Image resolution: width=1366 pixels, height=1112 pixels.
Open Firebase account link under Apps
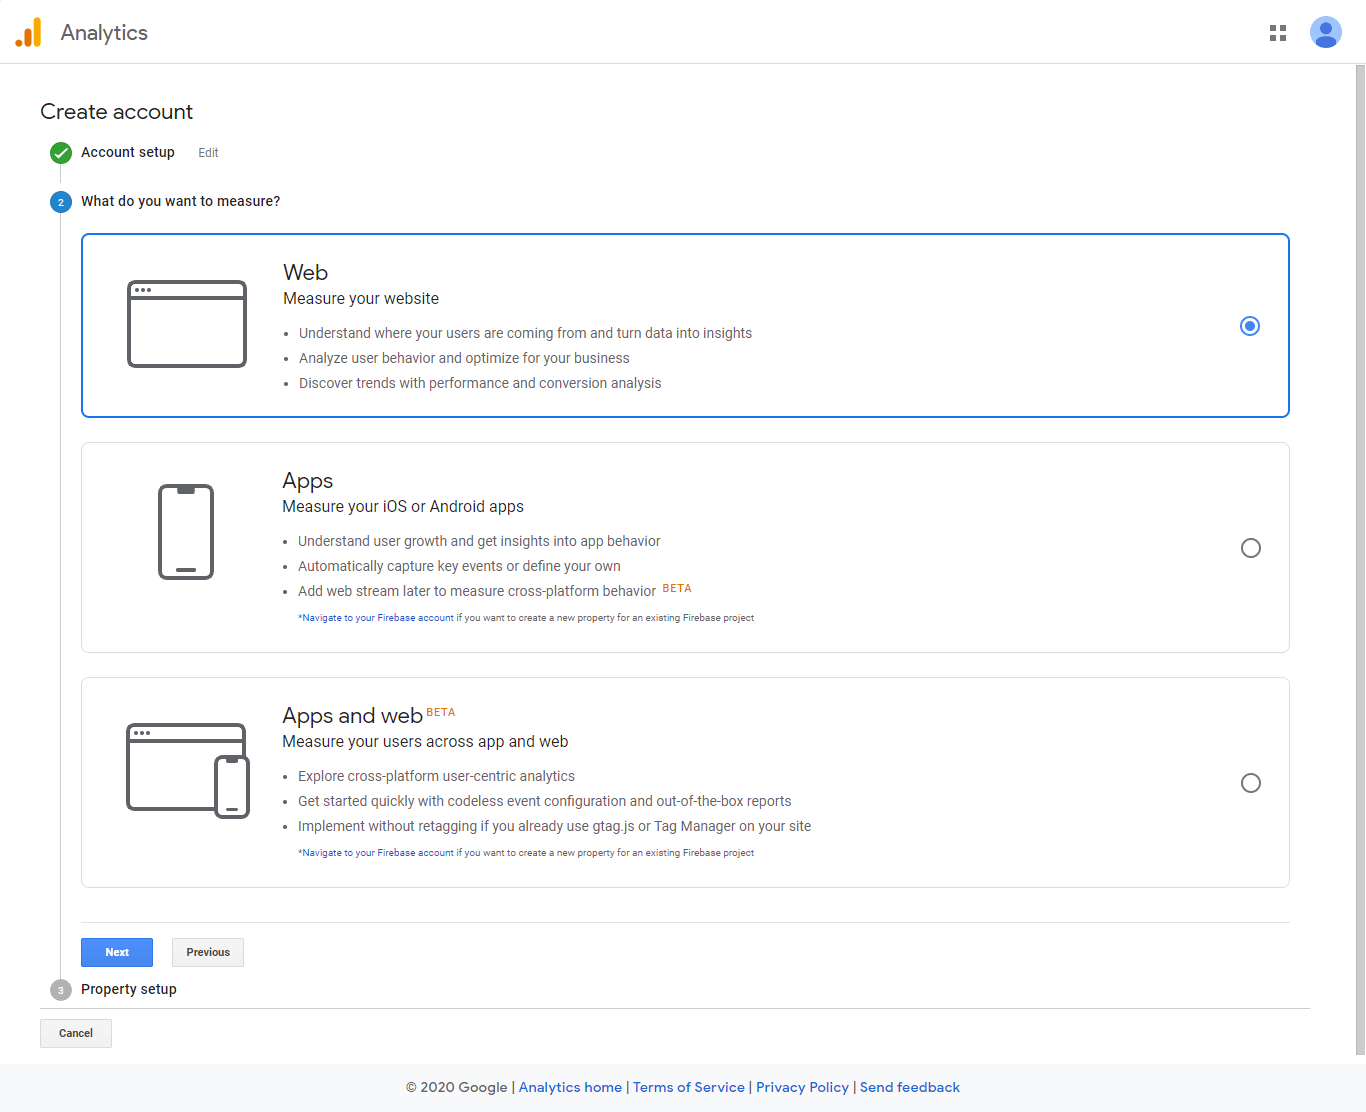[x=377, y=618]
